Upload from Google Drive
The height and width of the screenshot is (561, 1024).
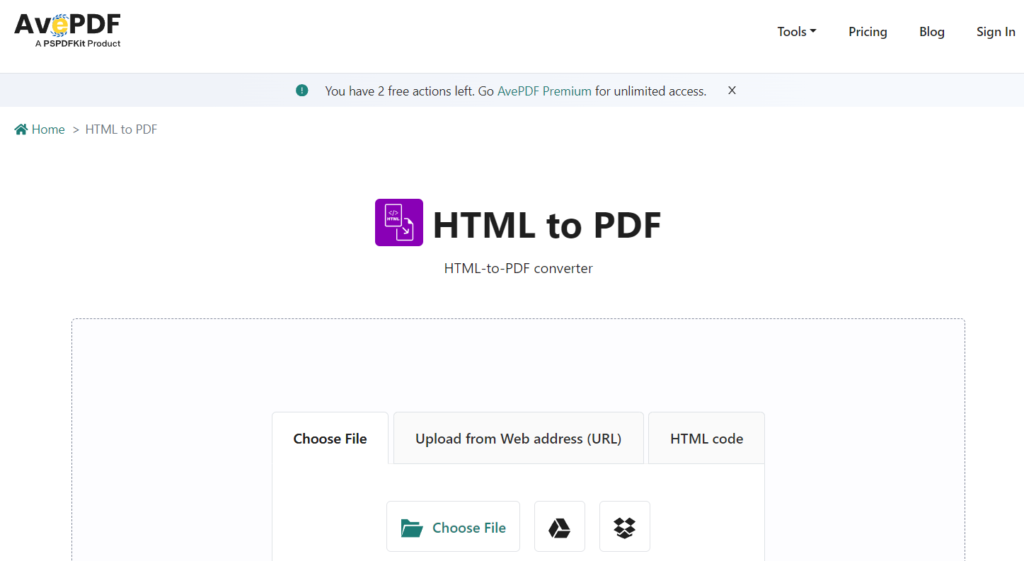click(560, 527)
